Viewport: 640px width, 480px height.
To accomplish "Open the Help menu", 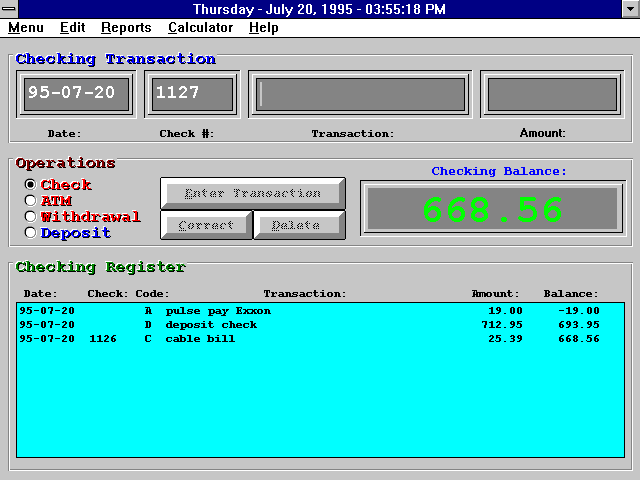I will [x=264, y=28].
